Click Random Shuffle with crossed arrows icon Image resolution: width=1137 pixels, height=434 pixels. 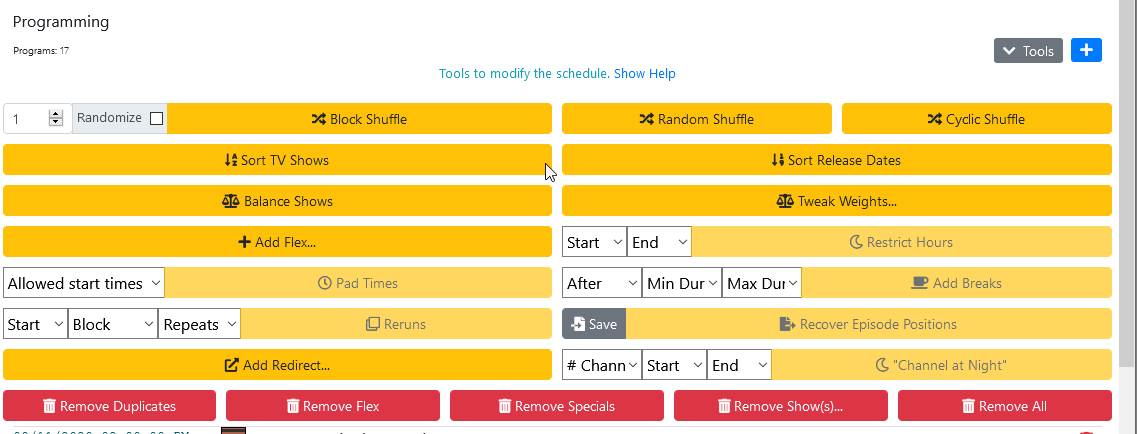pyautogui.click(x=696, y=119)
